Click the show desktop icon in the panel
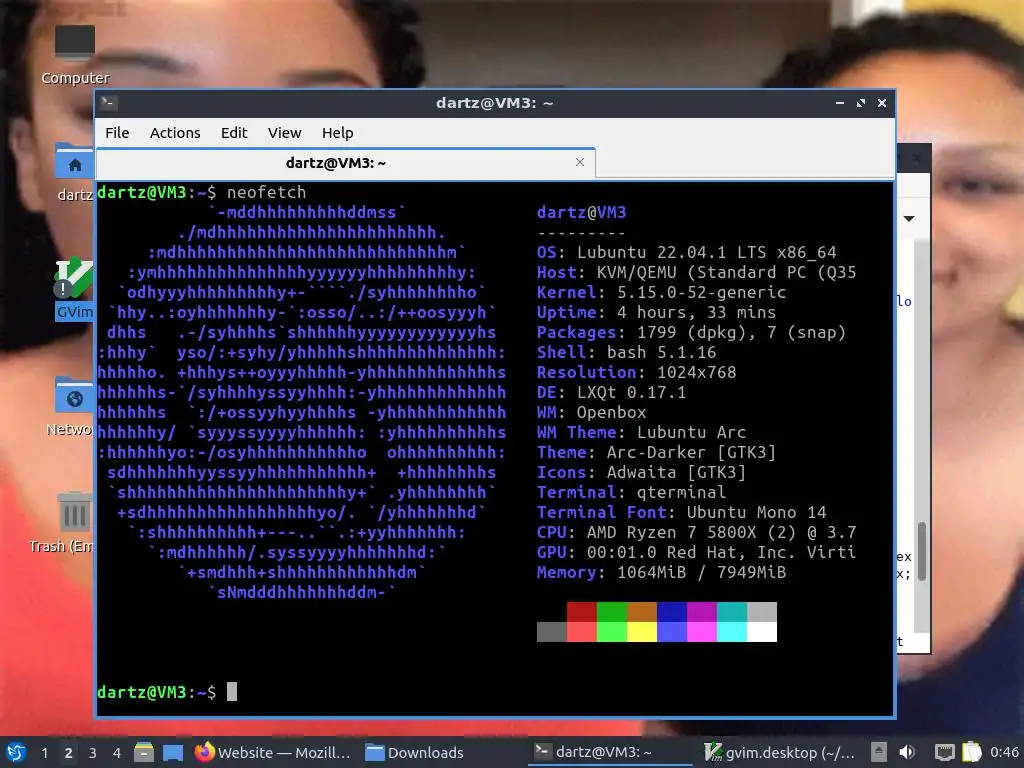The height and width of the screenshot is (768, 1024). pyautogui.click(x=173, y=752)
